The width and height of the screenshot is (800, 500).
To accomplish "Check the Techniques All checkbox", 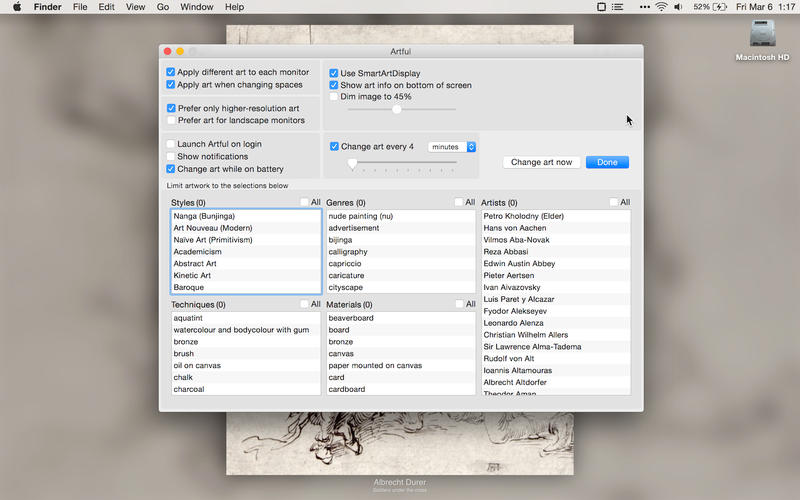I will point(305,304).
